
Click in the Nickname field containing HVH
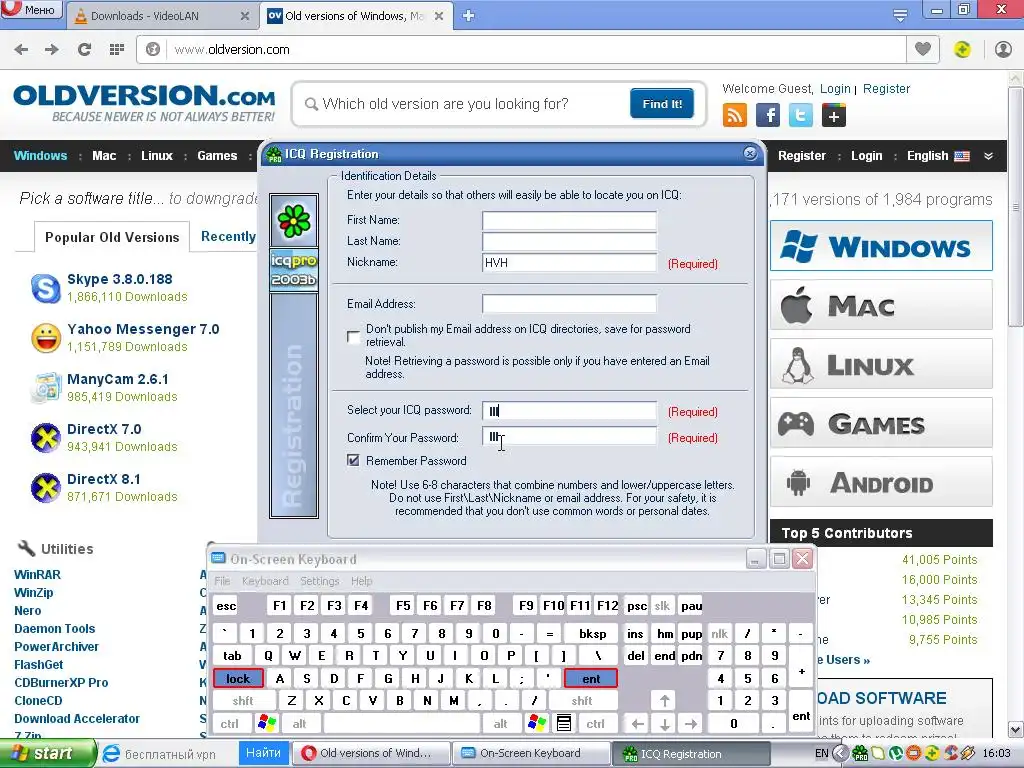569,263
